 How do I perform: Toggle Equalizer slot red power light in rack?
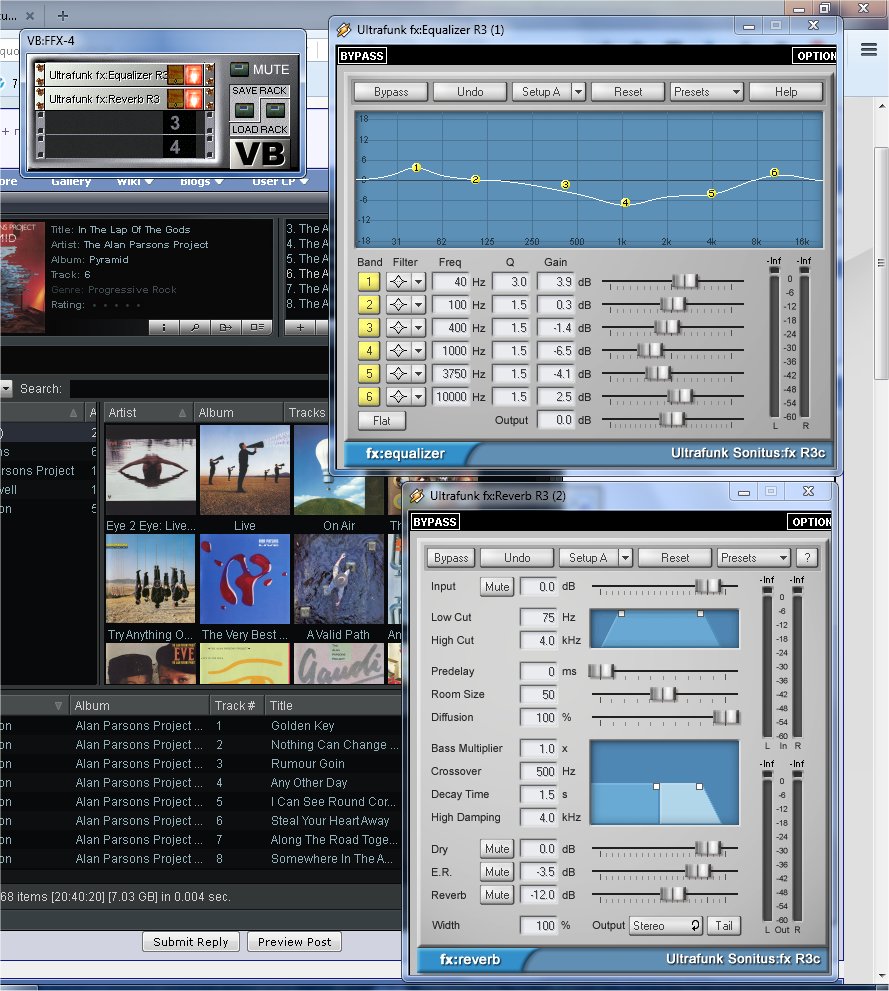194,75
